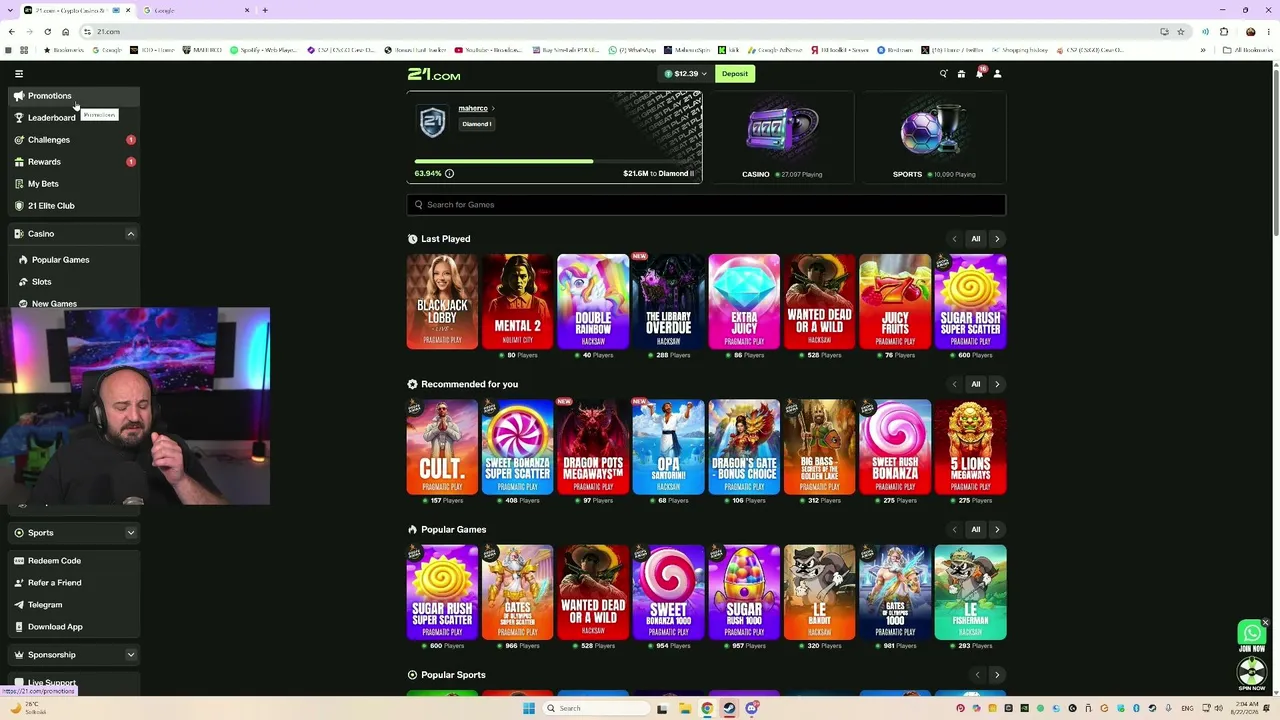The height and width of the screenshot is (720, 1280).
Task: Open the Spin Now wheel icon
Action: (1251, 674)
